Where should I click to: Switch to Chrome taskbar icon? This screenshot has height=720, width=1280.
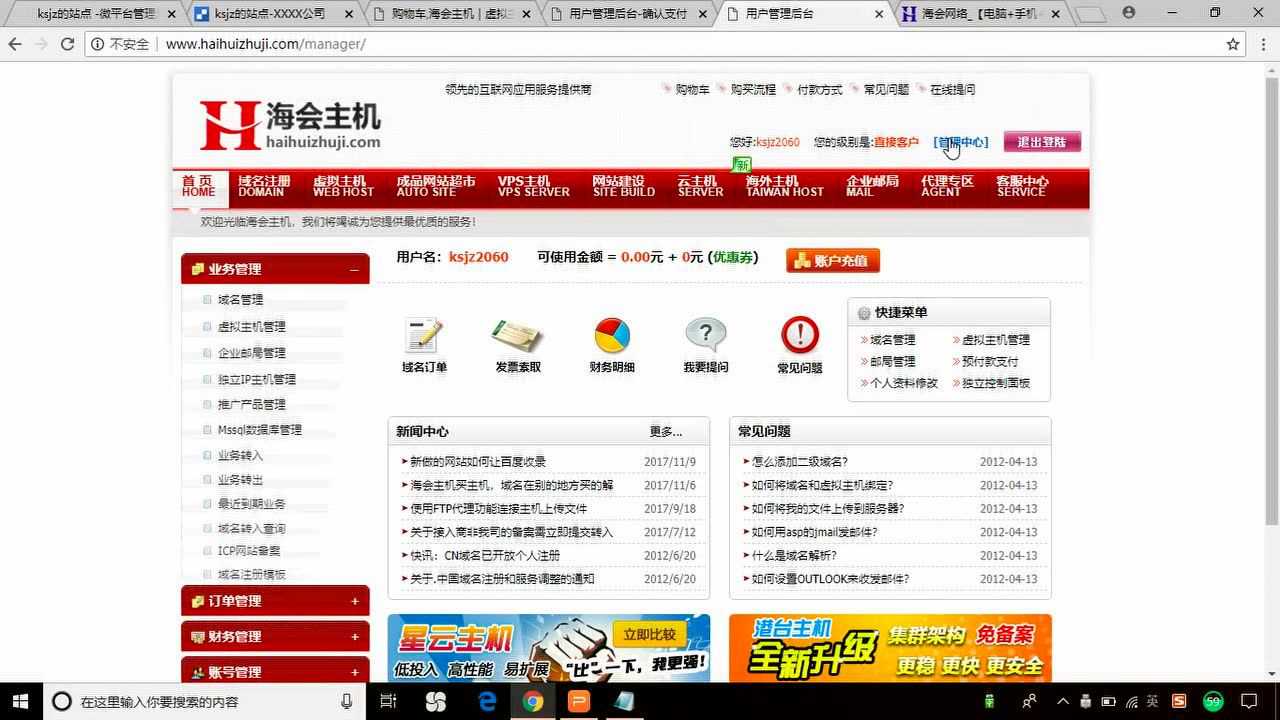[533, 701]
